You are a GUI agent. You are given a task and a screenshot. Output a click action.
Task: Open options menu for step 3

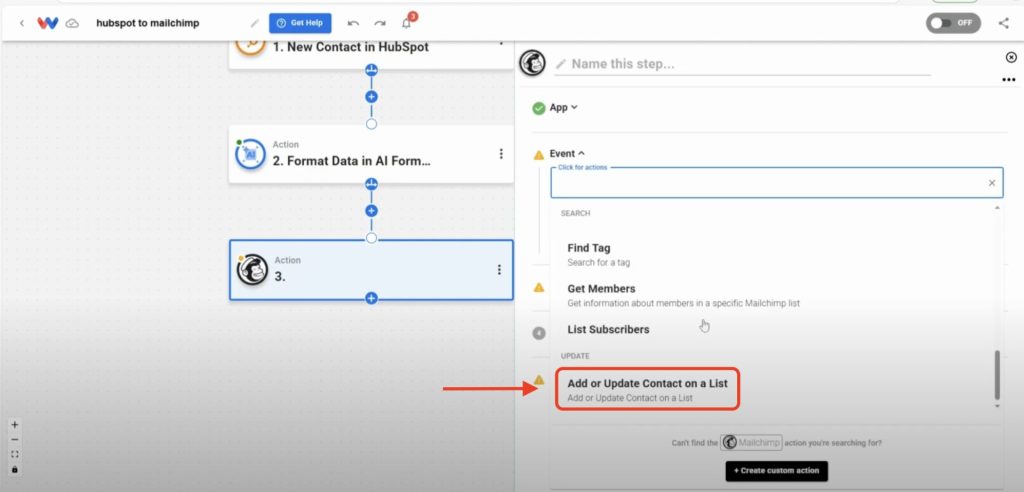[499, 269]
